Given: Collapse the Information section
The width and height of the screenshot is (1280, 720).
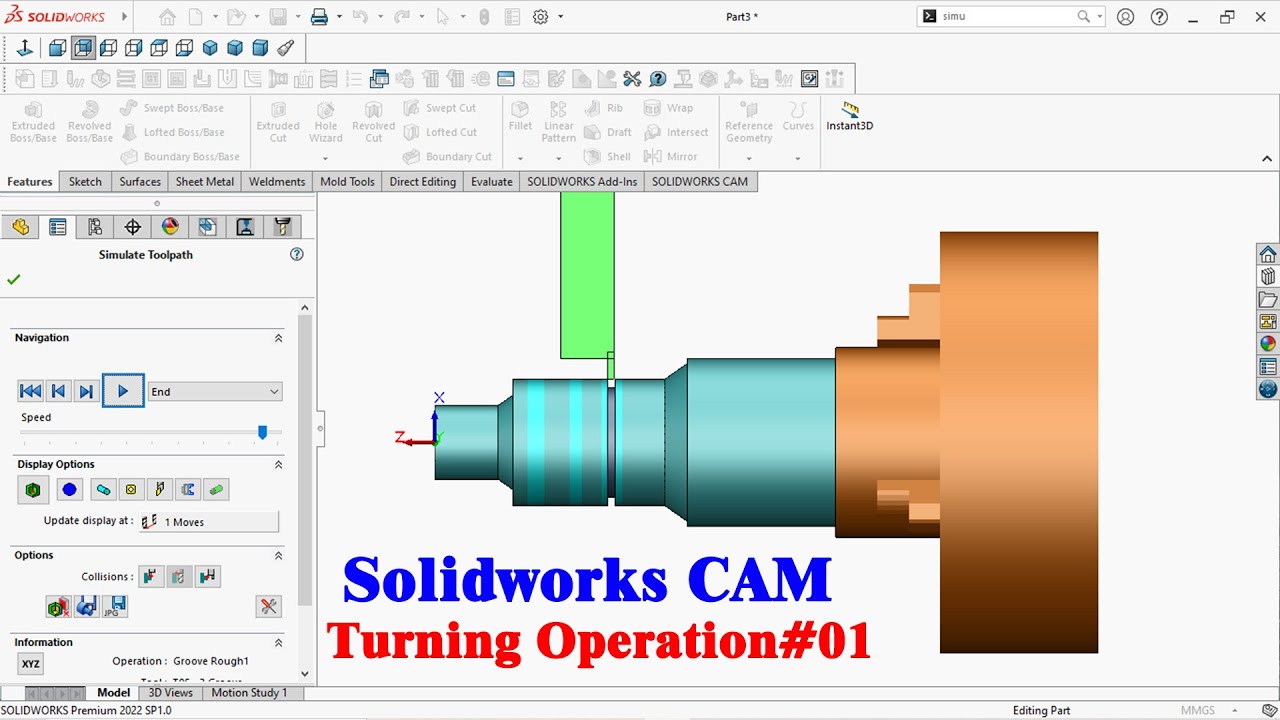Looking at the screenshot, I should point(278,642).
